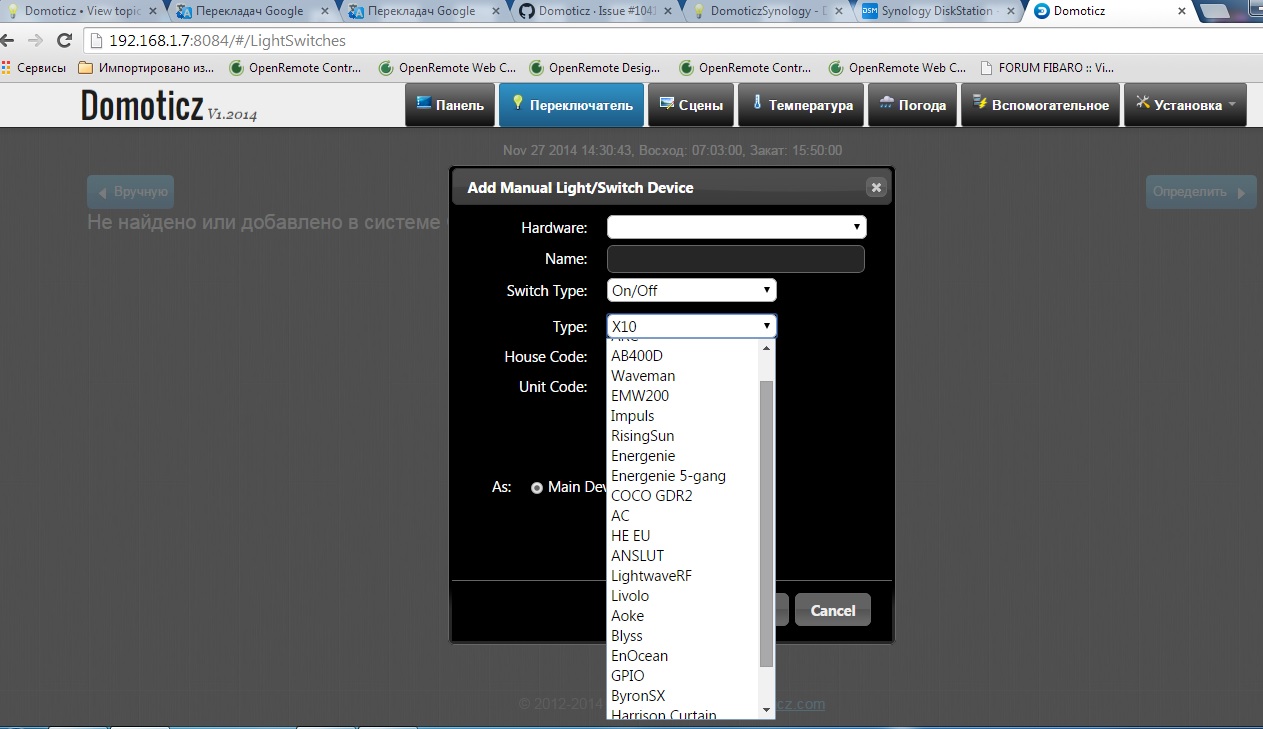Select the Main Device radio button

pos(538,488)
